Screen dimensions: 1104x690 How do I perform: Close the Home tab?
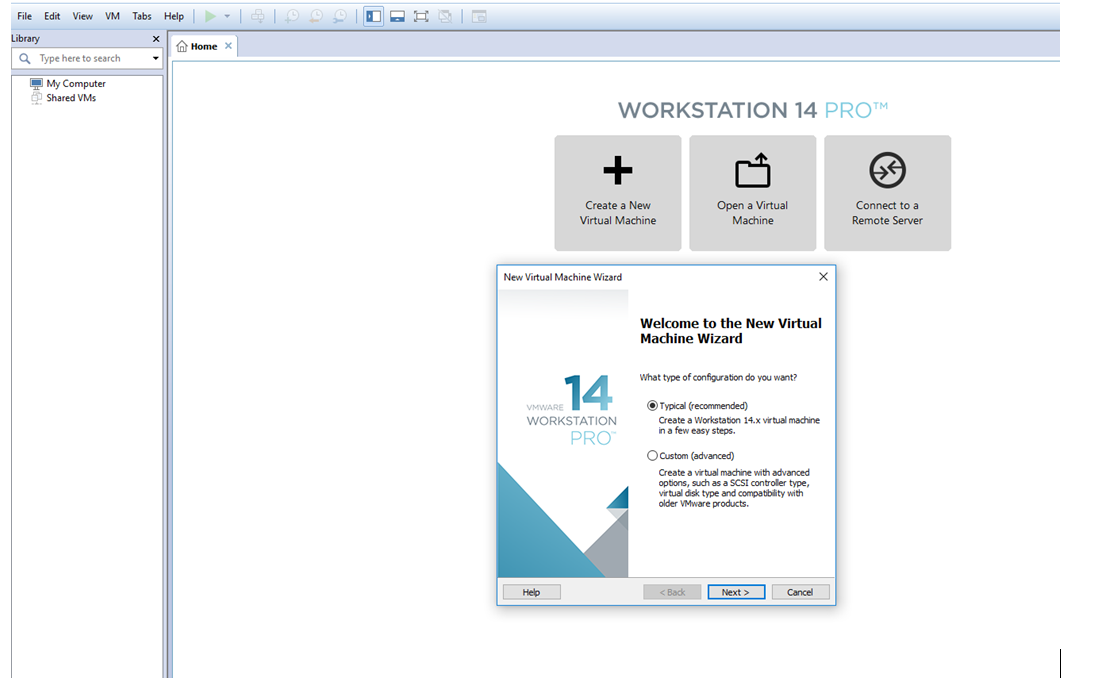(228, 46)
